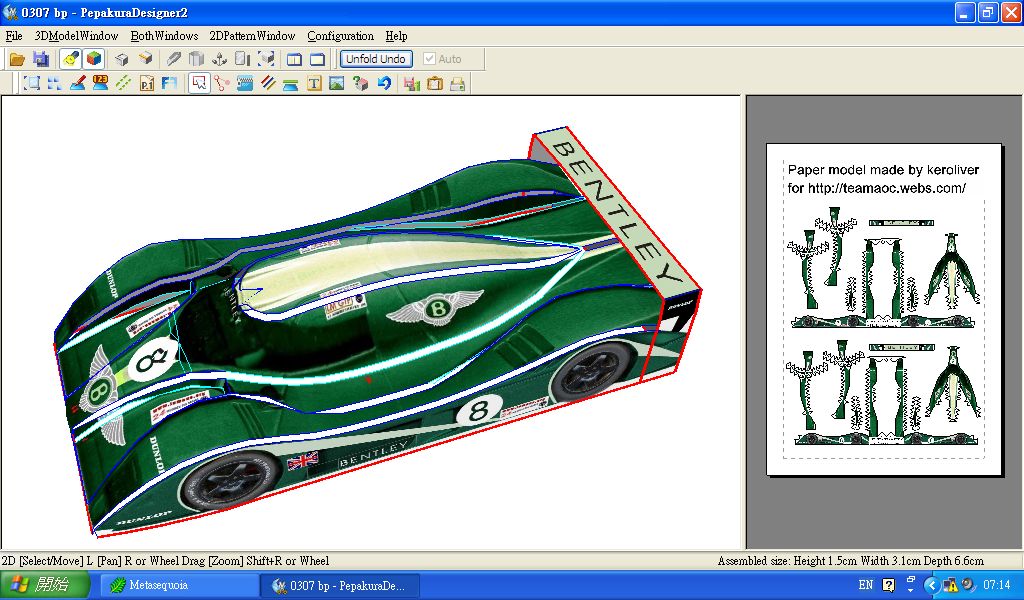
Task: Click the printer icon in toolbar
Action: (x=457, y=84)
